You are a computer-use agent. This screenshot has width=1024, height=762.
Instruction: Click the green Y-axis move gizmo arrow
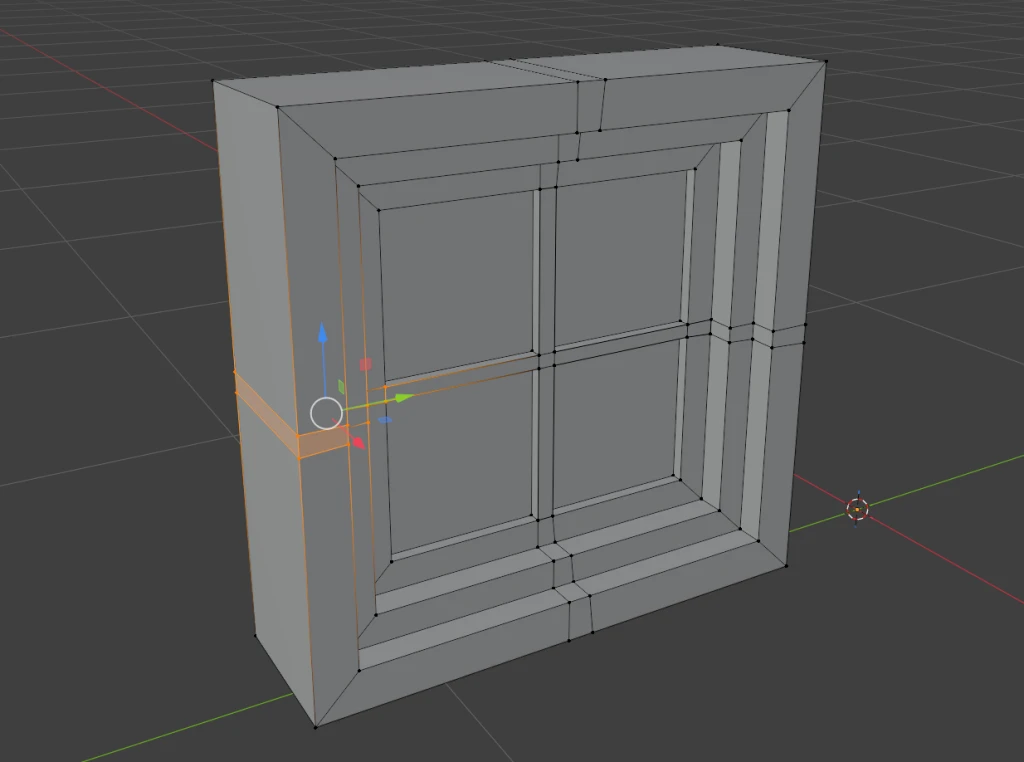click(404, 397)
